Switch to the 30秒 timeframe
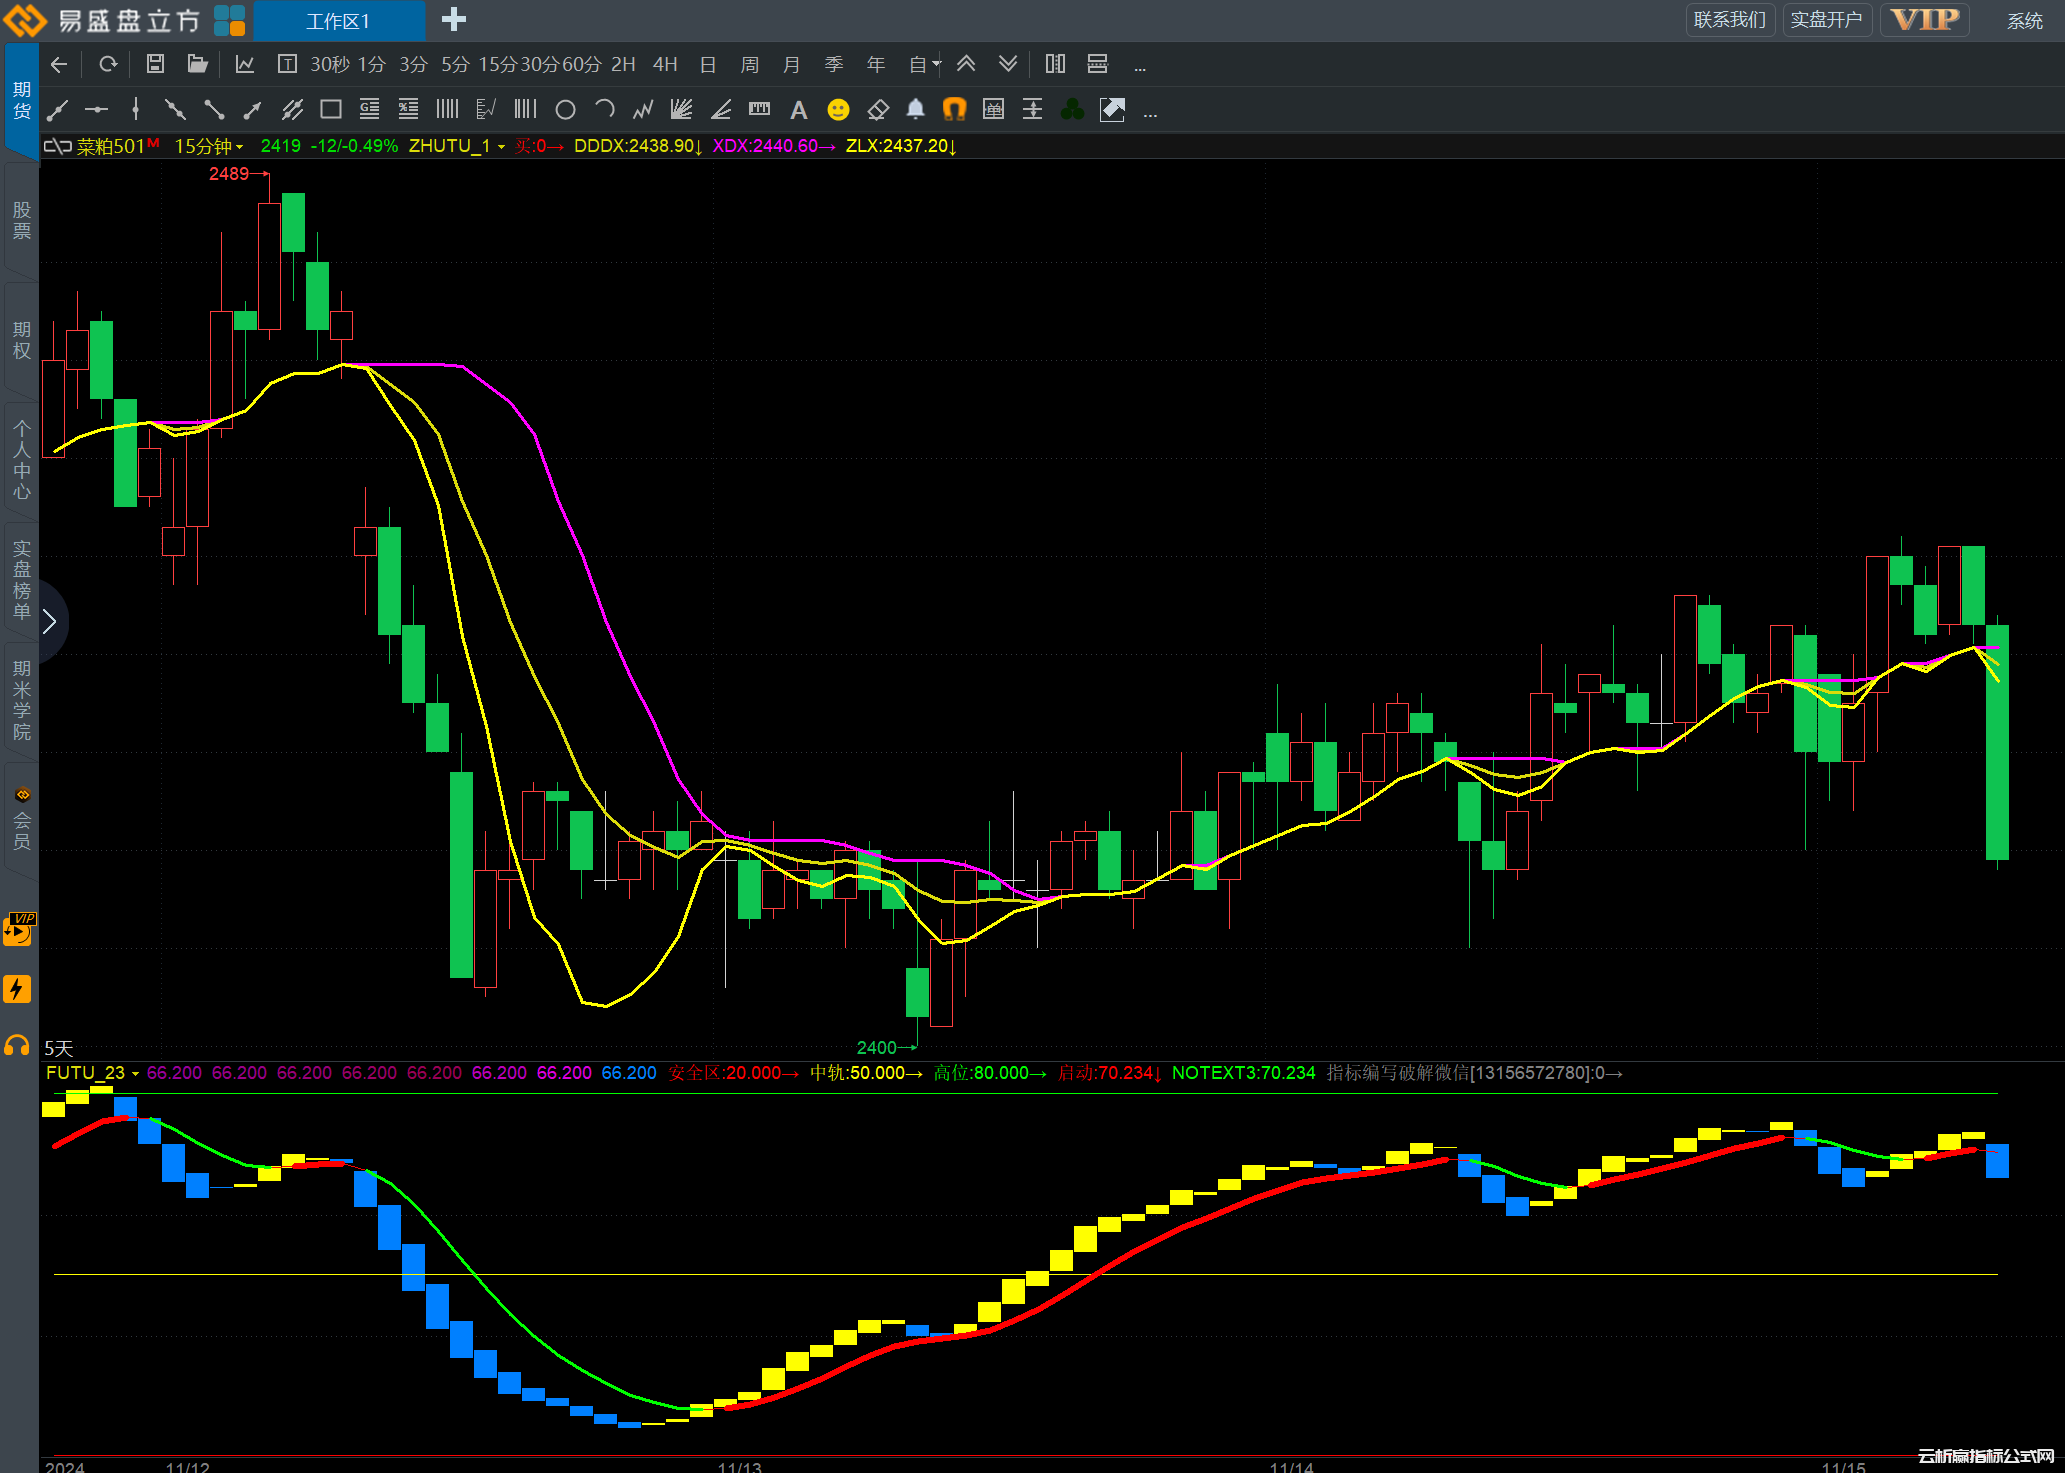 coord(330,65)
